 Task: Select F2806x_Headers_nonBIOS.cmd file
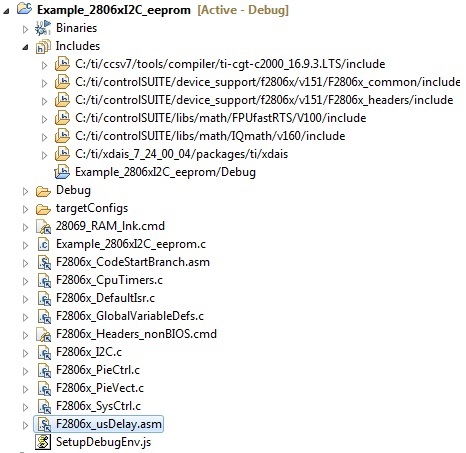[136, 334]
